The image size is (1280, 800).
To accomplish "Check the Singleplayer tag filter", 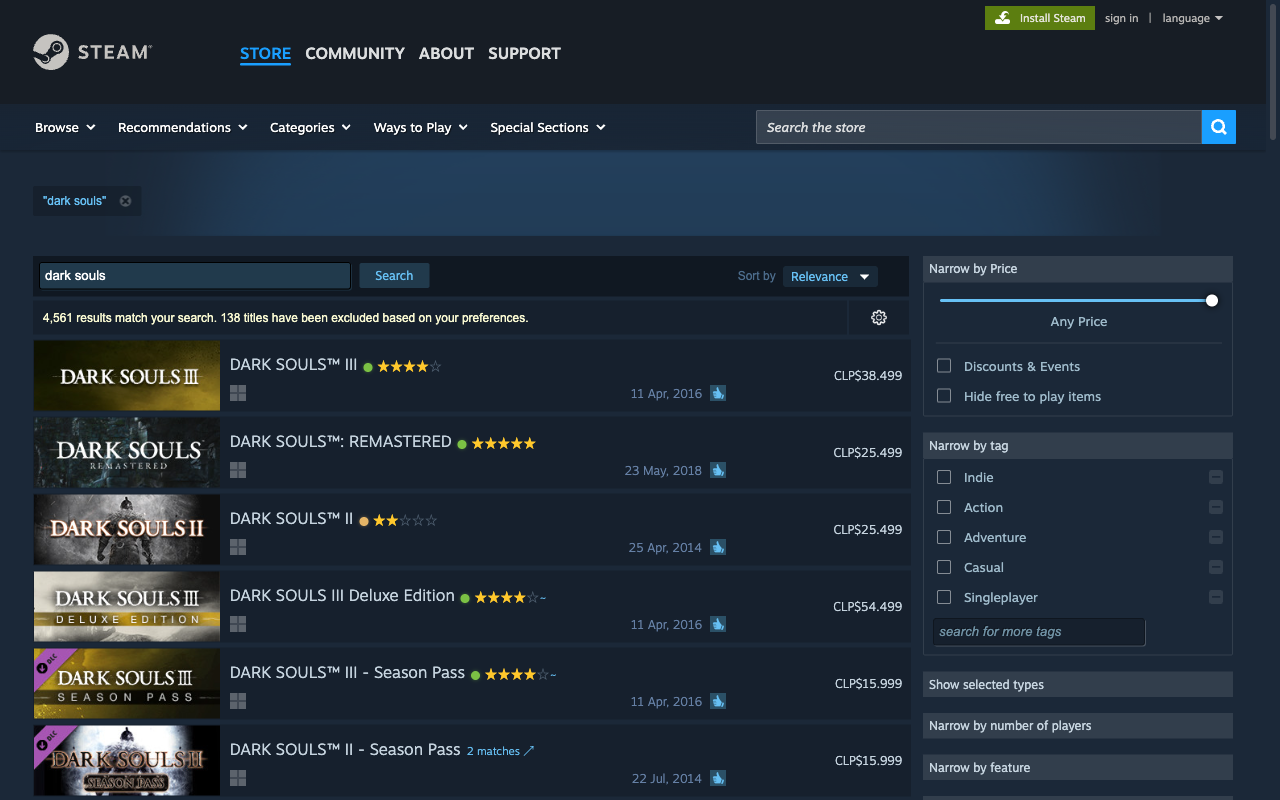I will [x=944, y=597].
